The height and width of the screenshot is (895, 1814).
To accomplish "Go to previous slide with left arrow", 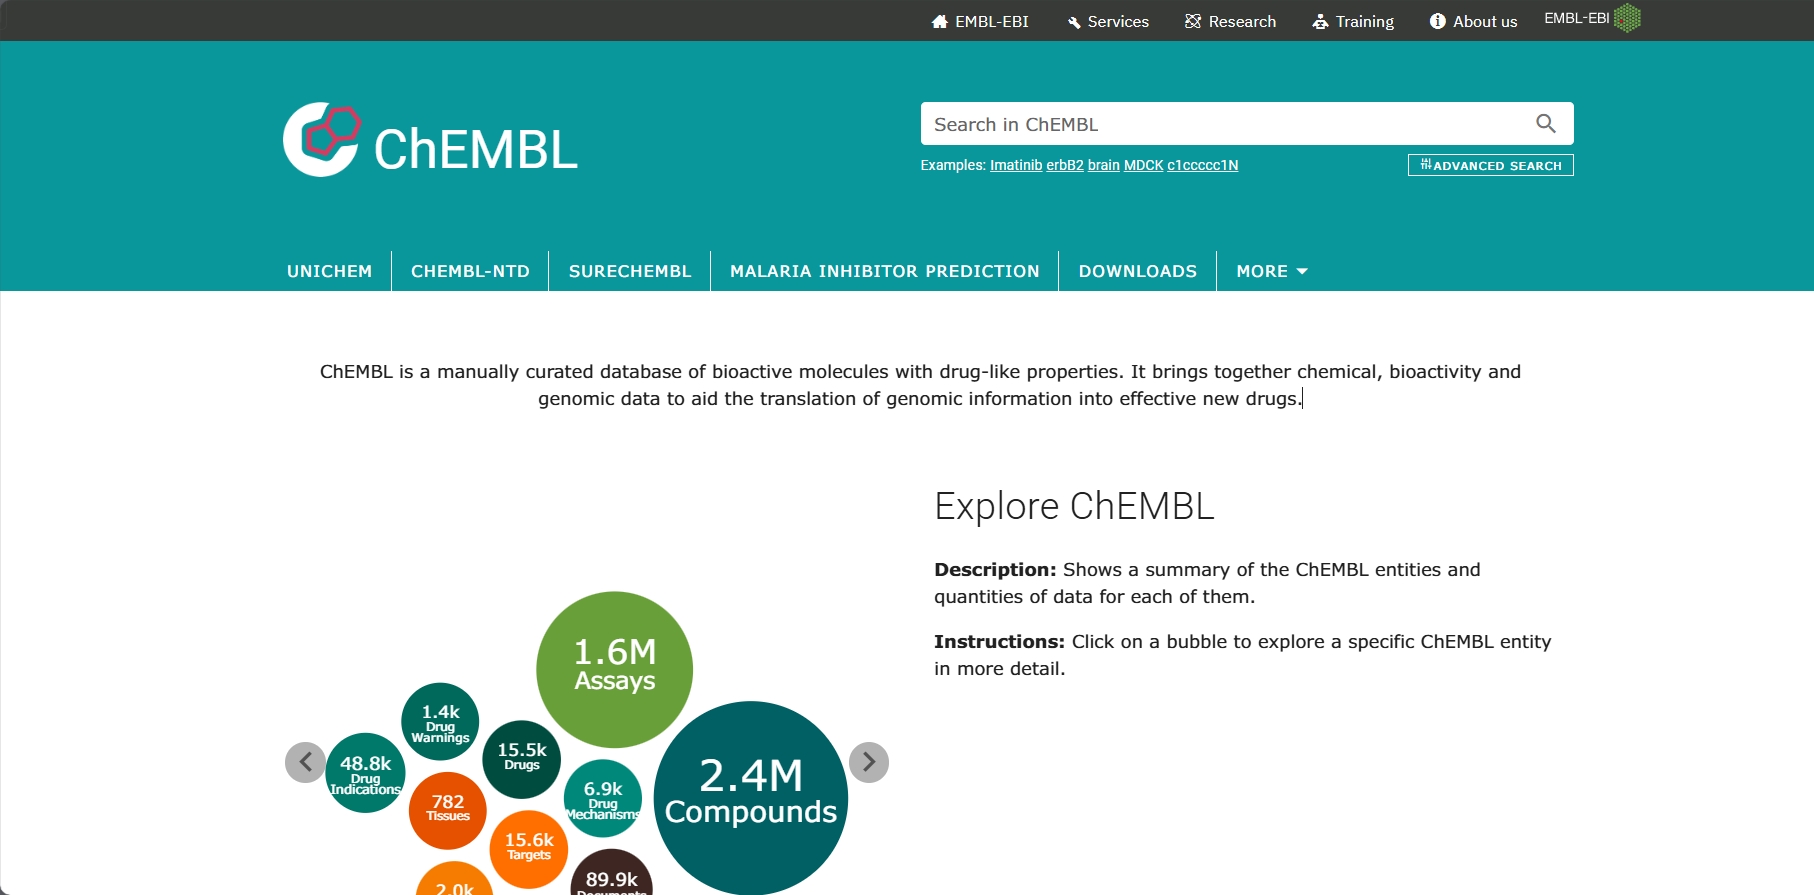I will 305,762.
